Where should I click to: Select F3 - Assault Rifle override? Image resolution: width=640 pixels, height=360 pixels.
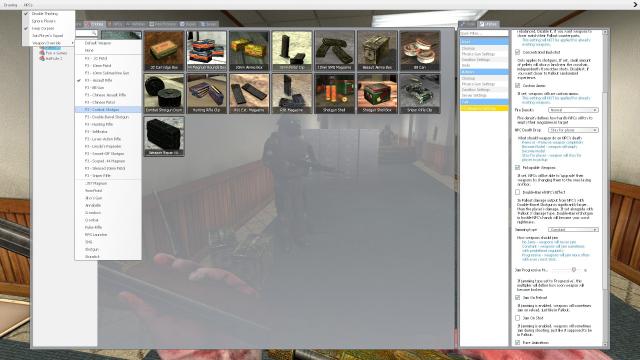point(108,80)
